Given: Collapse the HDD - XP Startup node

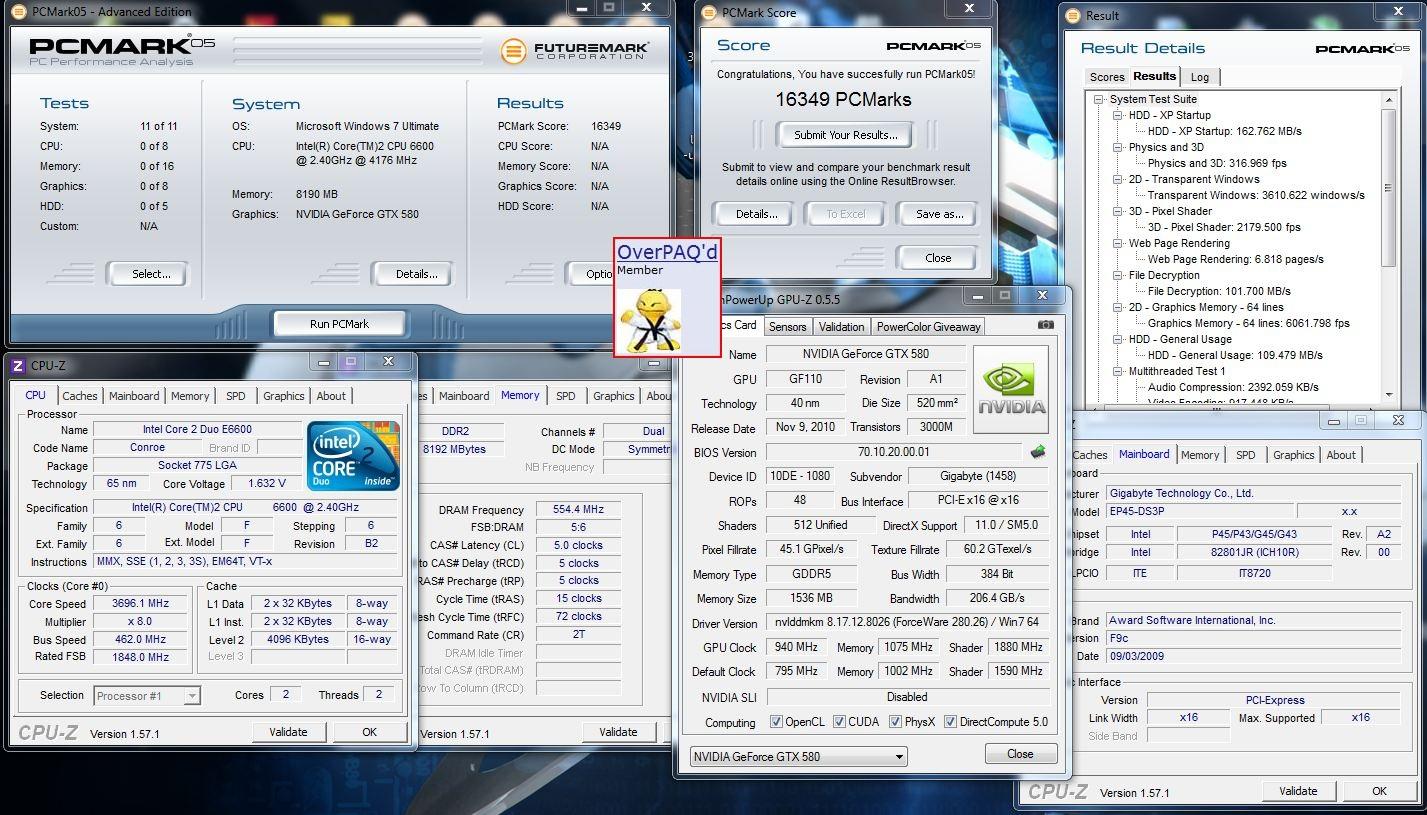Looking at the screenshot, I should pyautogui.click(x=1118, y=115).
